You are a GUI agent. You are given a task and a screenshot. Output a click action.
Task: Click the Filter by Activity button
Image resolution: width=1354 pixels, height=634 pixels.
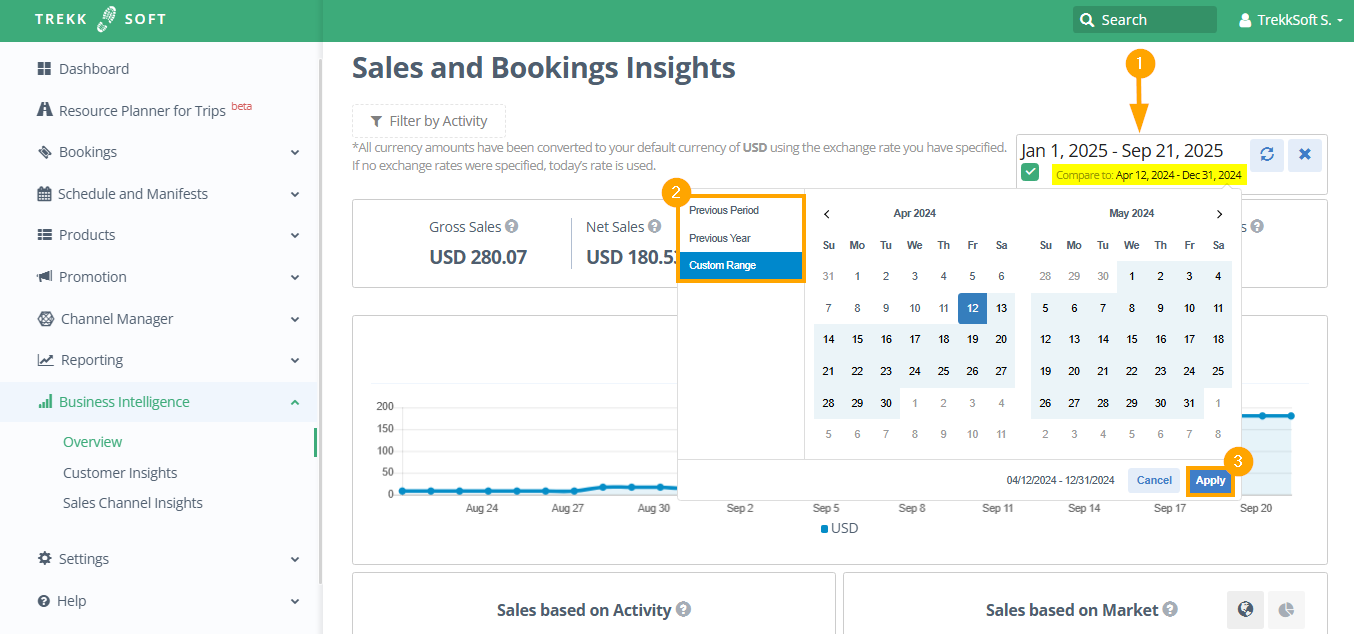pos(429,121)
